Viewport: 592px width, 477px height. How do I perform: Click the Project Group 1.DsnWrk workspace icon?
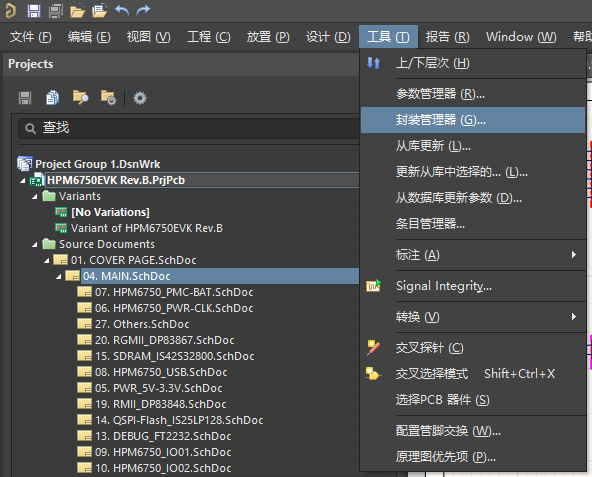25,164
